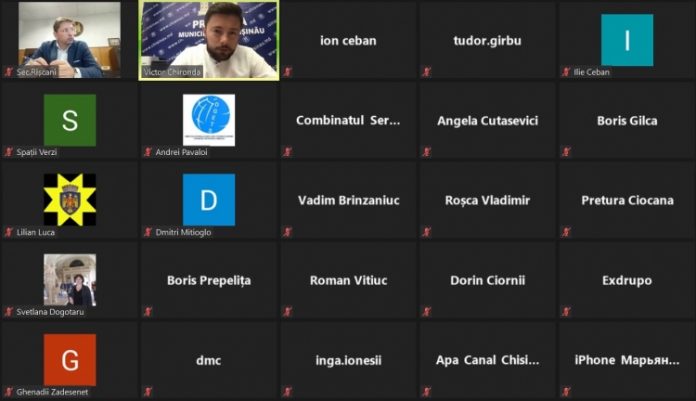Image resolution: width=696 pixels, height=401 pixels.
Task: Select the Angela Cutasevici participant tile
Action: coord(487,120)
